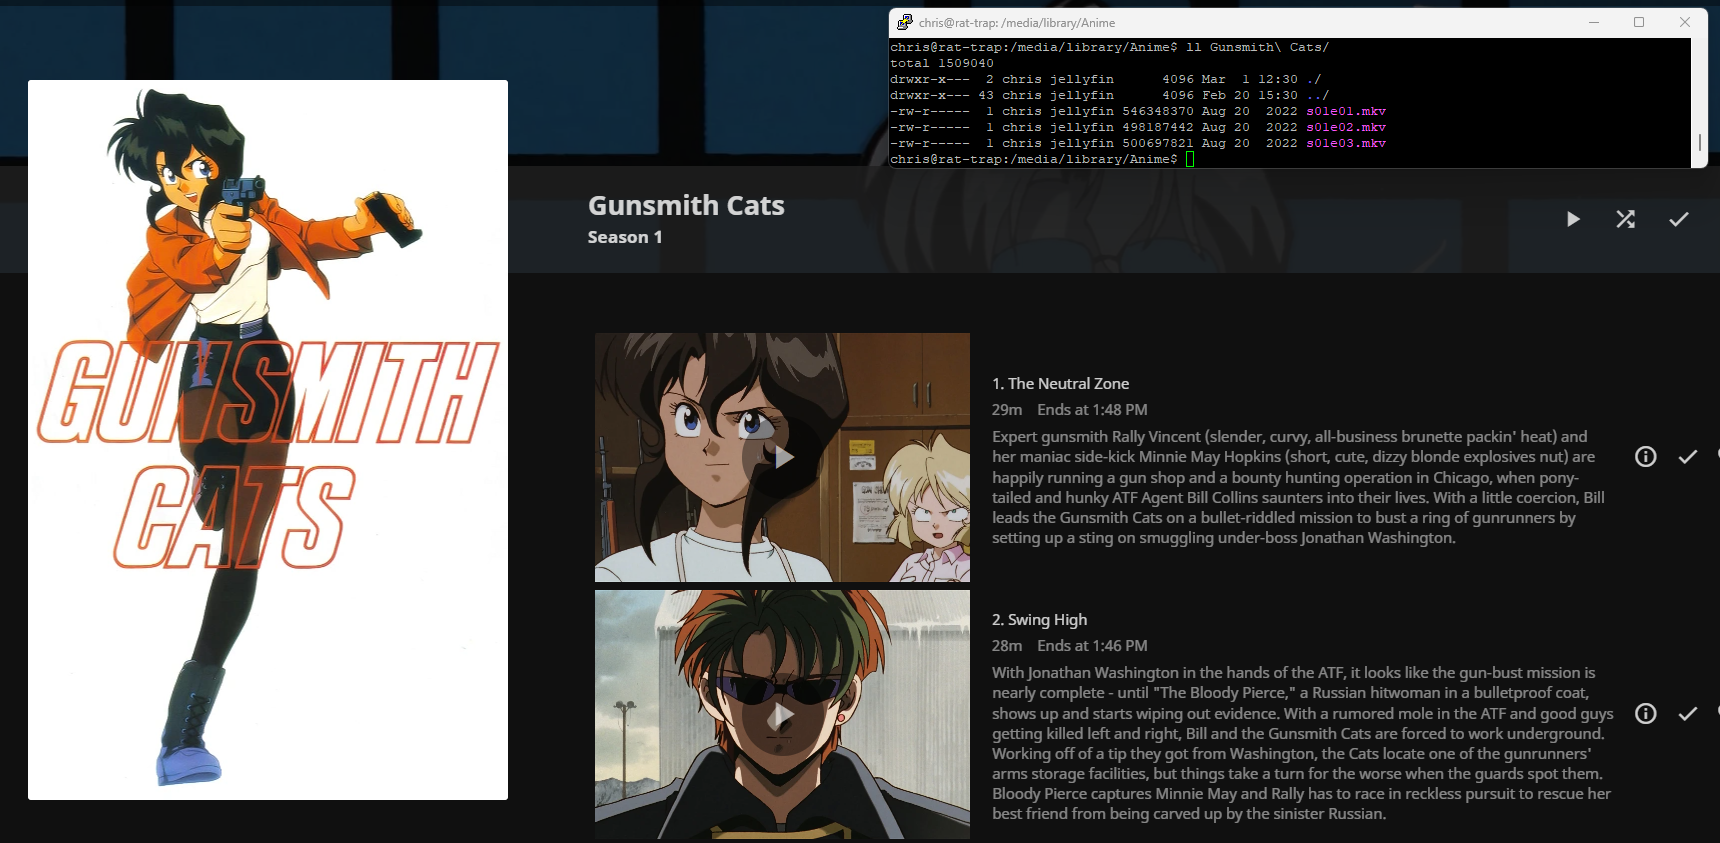
Task: Click play overlay on The Neutral Zone thumbnail
Action: tap(782, 457)
